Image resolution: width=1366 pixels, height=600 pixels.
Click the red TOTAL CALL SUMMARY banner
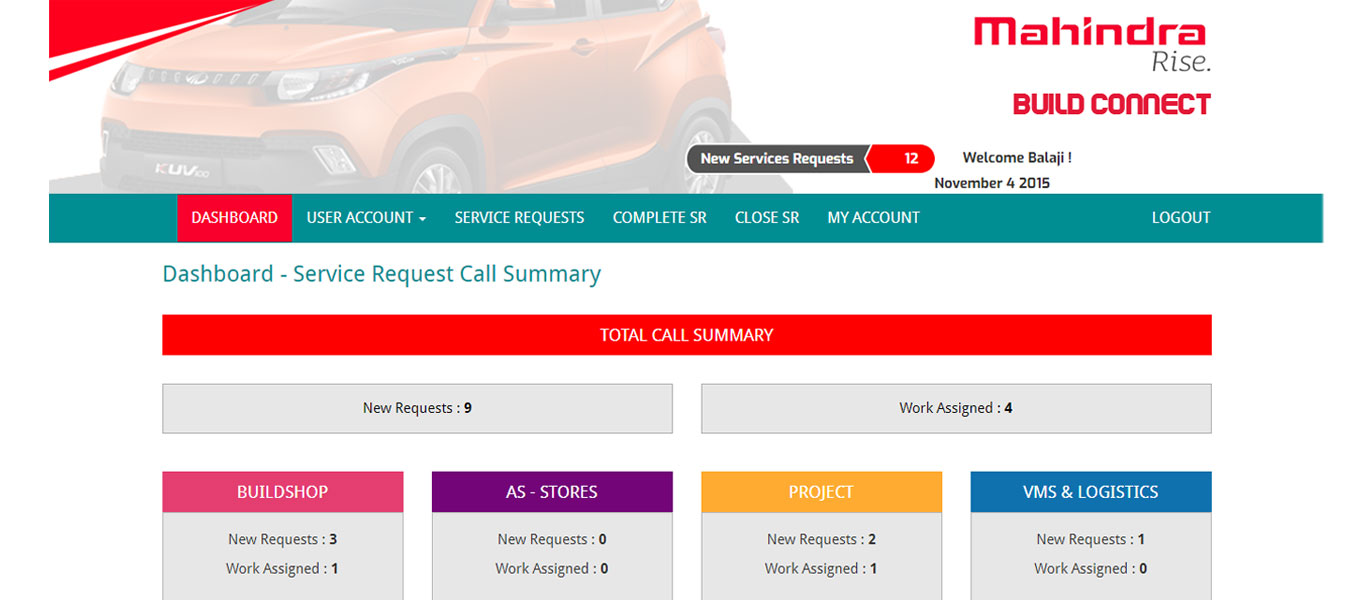click(687, 335)
